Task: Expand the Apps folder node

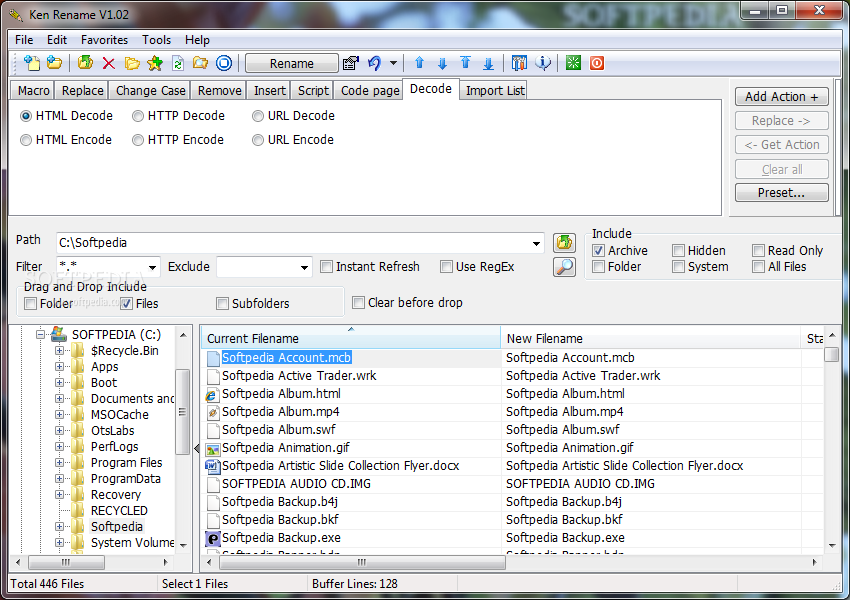Action: tap(59, 366)
